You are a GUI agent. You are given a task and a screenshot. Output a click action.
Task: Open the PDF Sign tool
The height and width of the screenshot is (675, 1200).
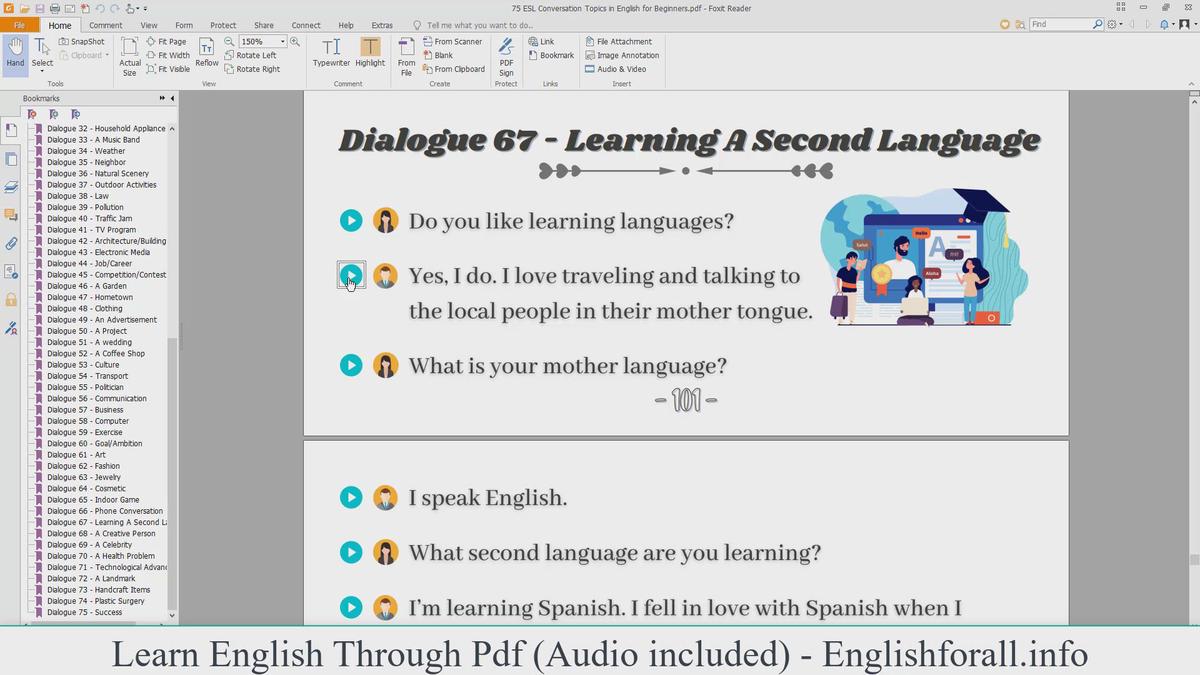507,57
